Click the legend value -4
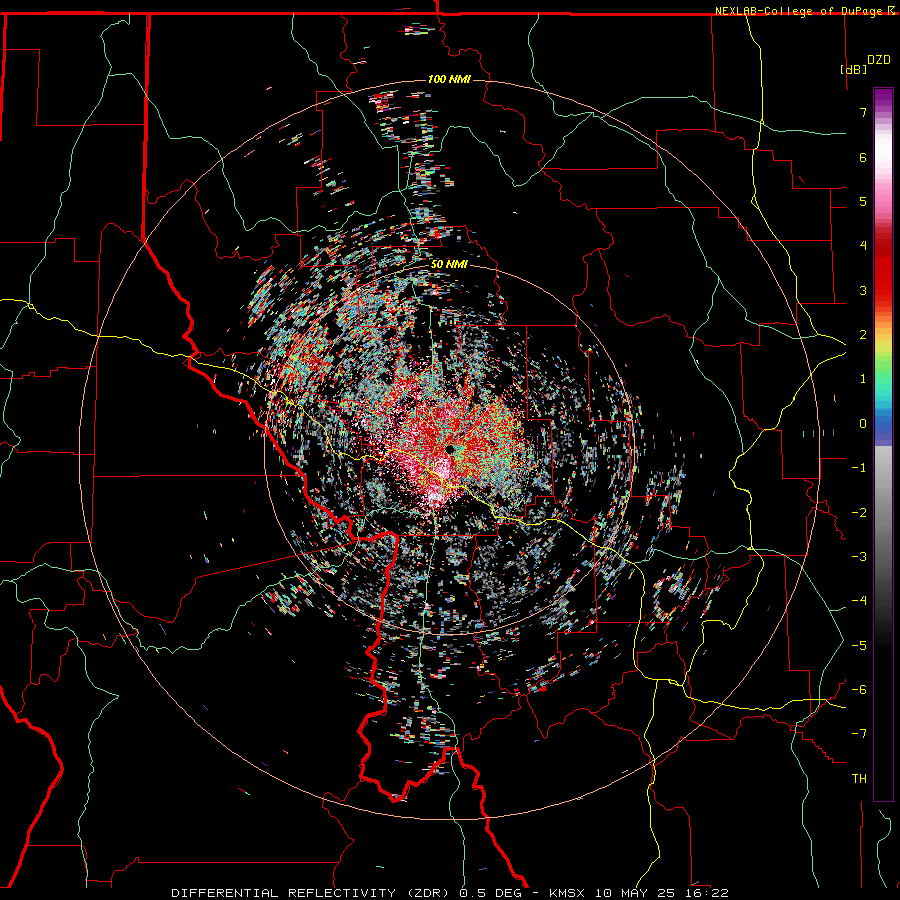 [x=859, y=601]
